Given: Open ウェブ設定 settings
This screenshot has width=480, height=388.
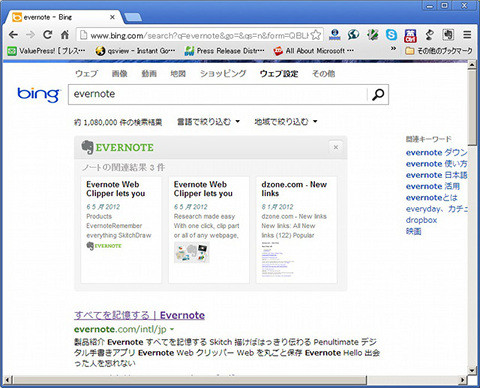Looking at the screenshot, I should [279, 74].
